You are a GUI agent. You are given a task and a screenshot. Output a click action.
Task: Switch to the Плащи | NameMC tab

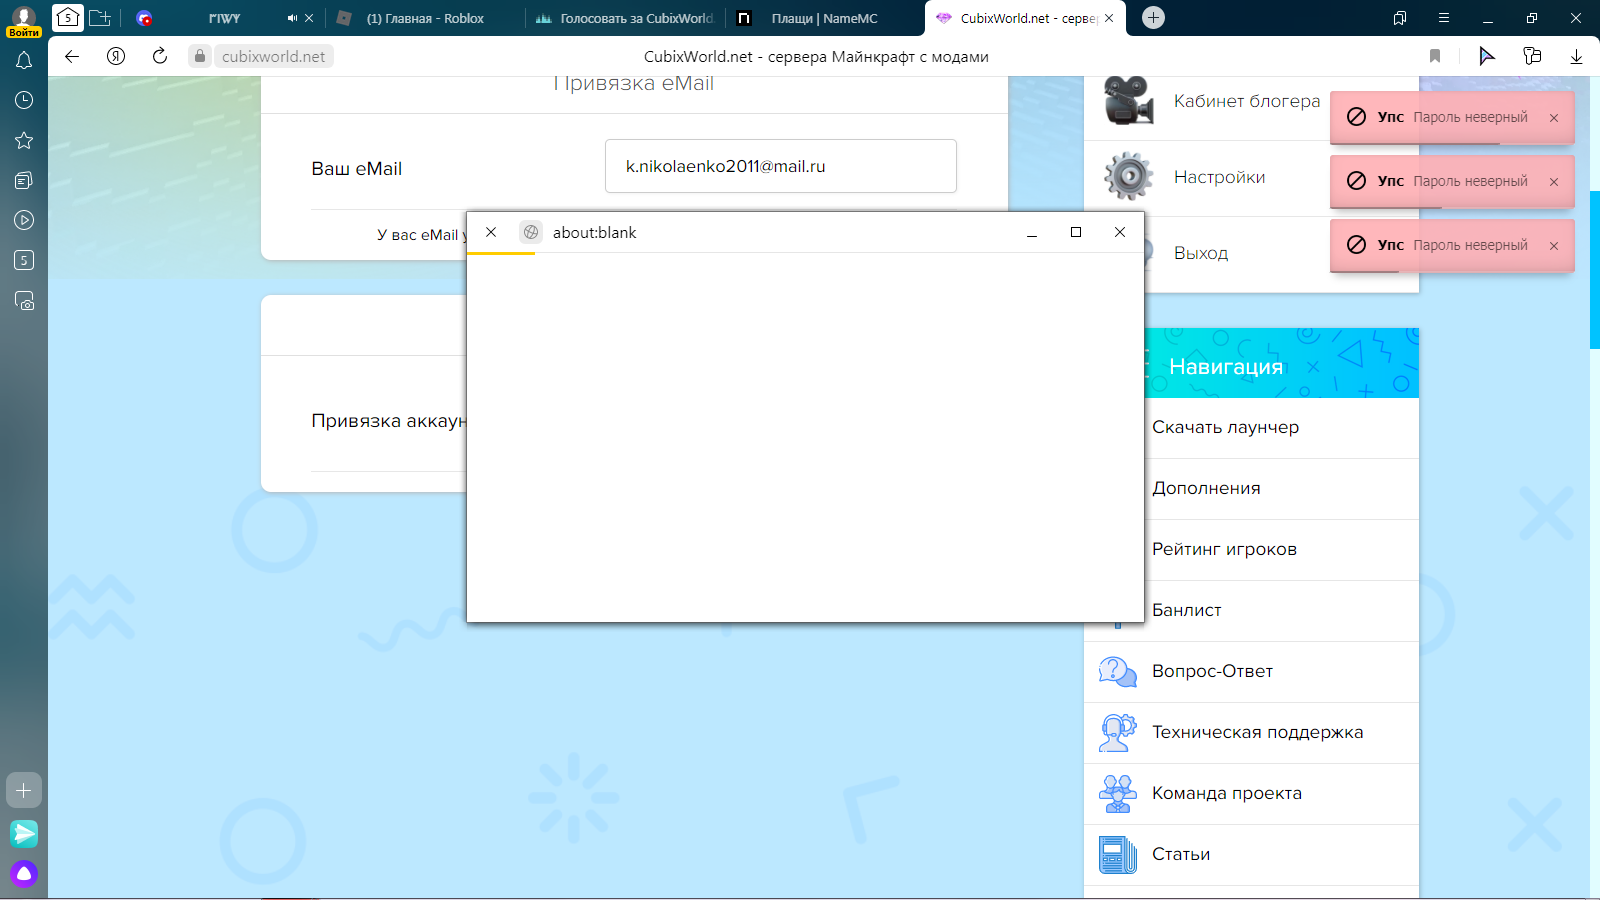coord(824,18)
